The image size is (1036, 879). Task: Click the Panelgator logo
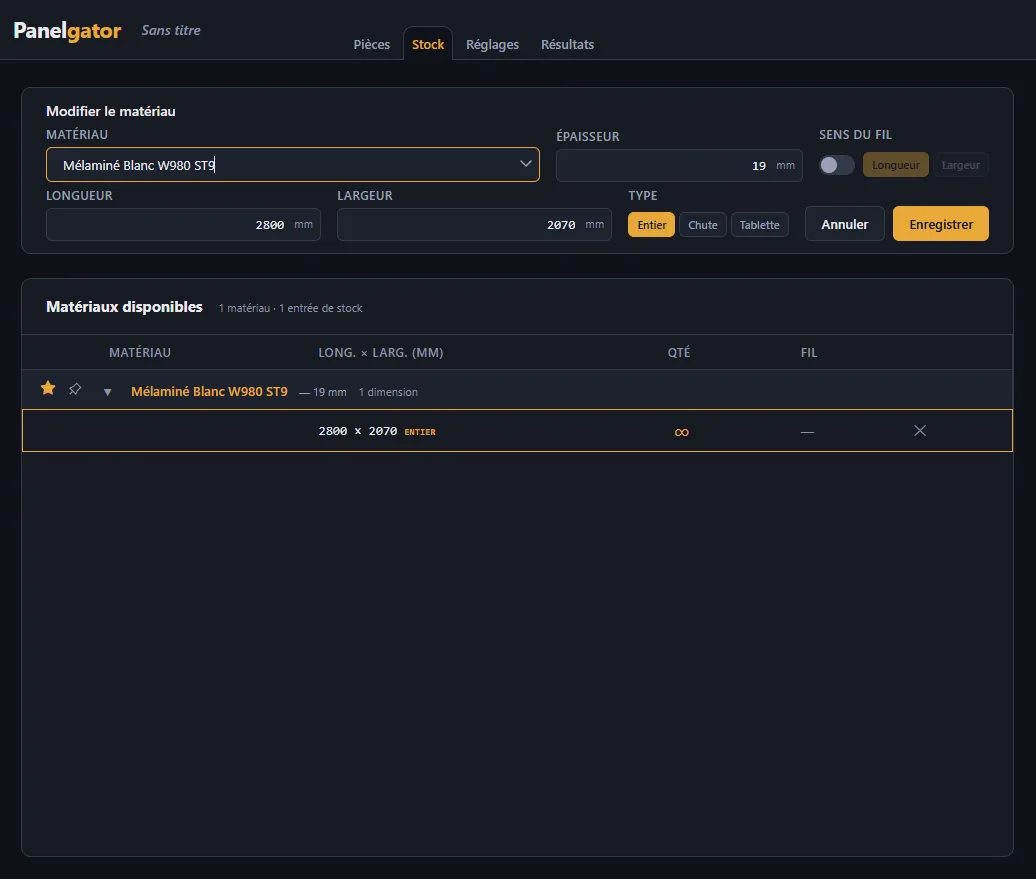click(x=67, y=30)
